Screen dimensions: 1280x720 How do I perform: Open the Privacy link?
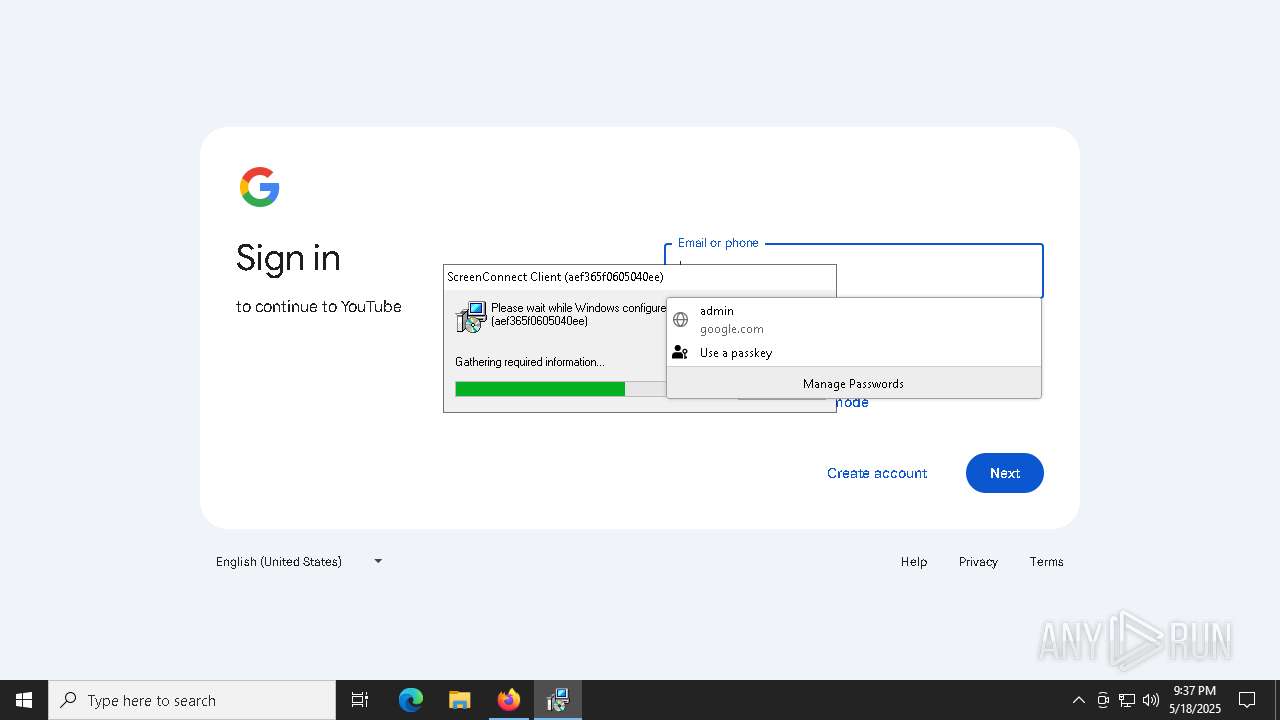(x=978, y=562)
